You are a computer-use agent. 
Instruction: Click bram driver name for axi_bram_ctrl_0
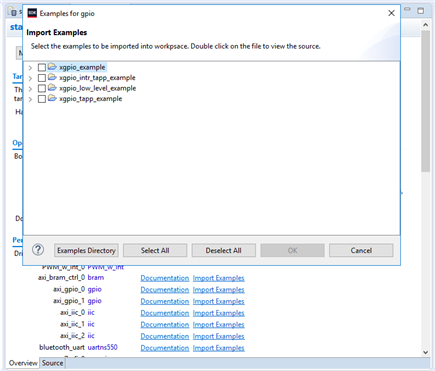pyautogui.click(x=96, y=277)
